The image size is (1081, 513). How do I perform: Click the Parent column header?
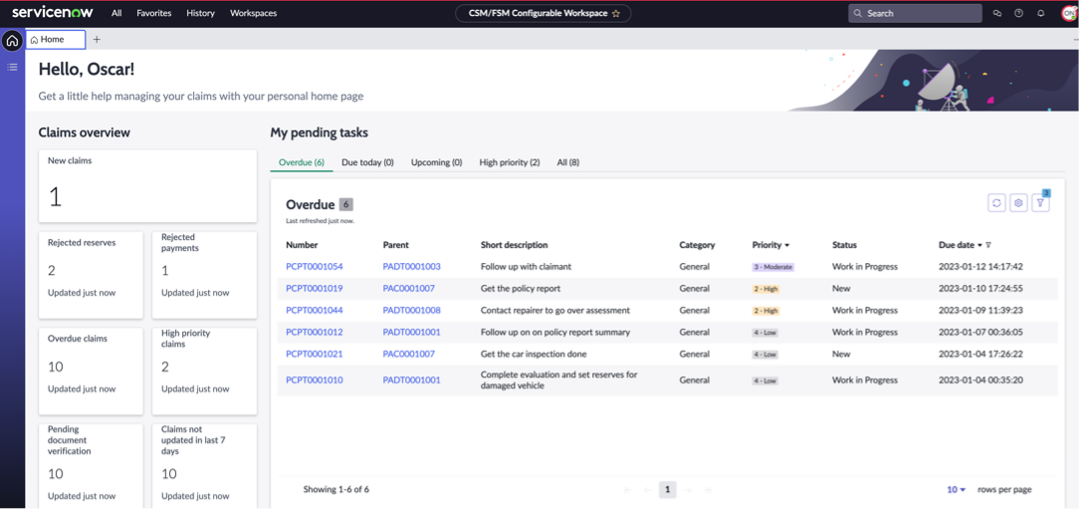(x=396, y=245)
